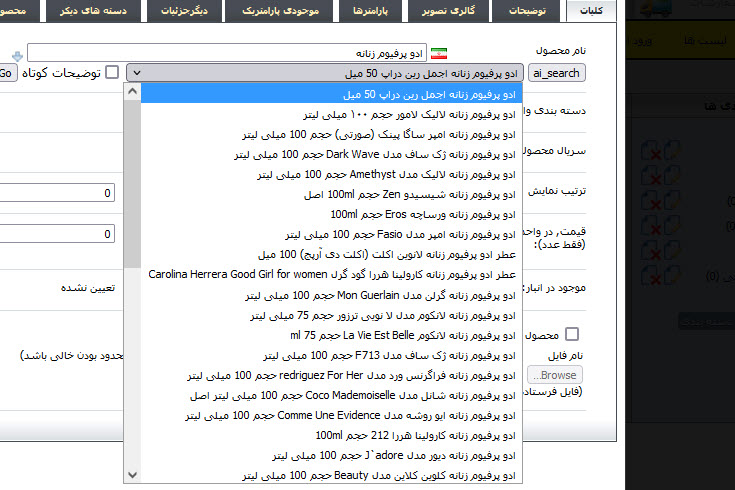Image resolution: width=735 pixels, height=490 pixels.
Task: Click the Iran flag language icon
Action: tap(439, 53)
